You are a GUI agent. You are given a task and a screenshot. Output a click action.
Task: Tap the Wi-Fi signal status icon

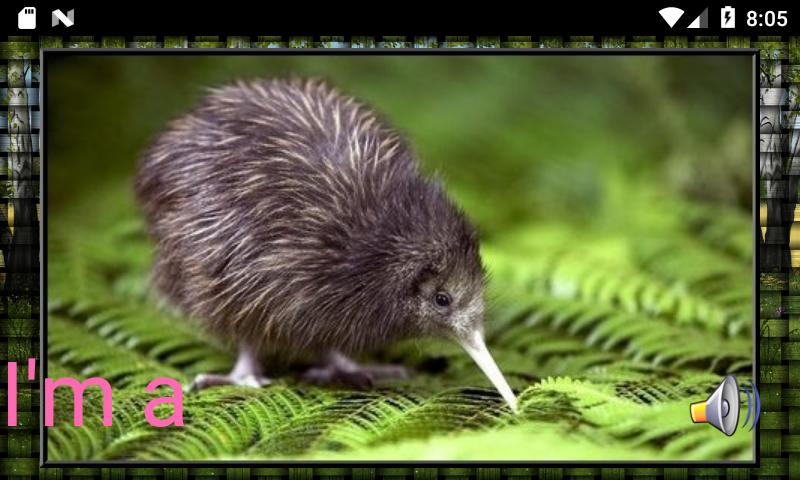[x=671, y=18]
